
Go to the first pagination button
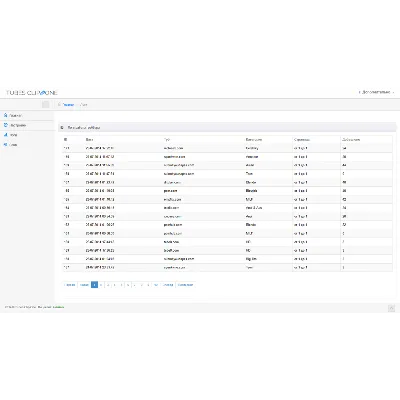70,285
